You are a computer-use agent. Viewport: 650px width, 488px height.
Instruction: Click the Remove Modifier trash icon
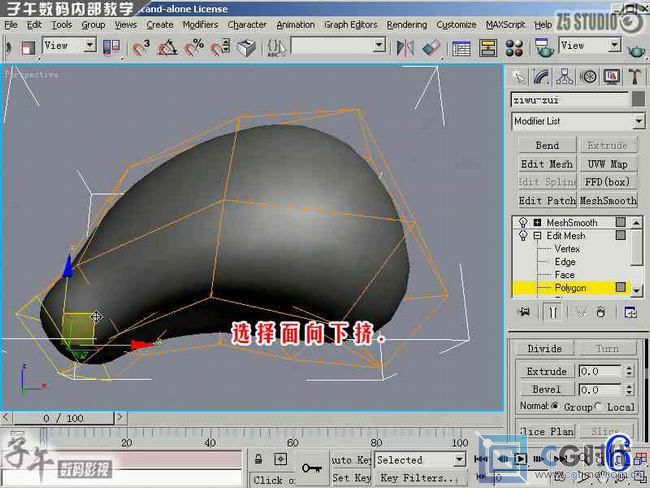[x=601, y=312]
